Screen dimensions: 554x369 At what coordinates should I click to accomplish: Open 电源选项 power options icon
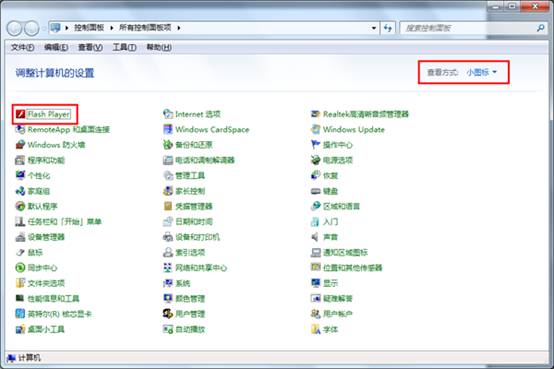tap(315, 160)
